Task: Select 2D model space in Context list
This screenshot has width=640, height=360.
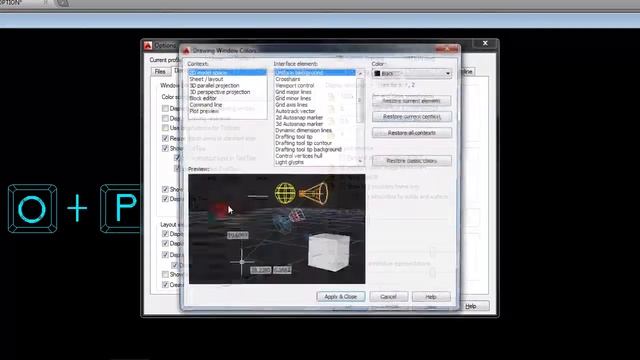Action: pyautogui.click(x=227, y=73)
